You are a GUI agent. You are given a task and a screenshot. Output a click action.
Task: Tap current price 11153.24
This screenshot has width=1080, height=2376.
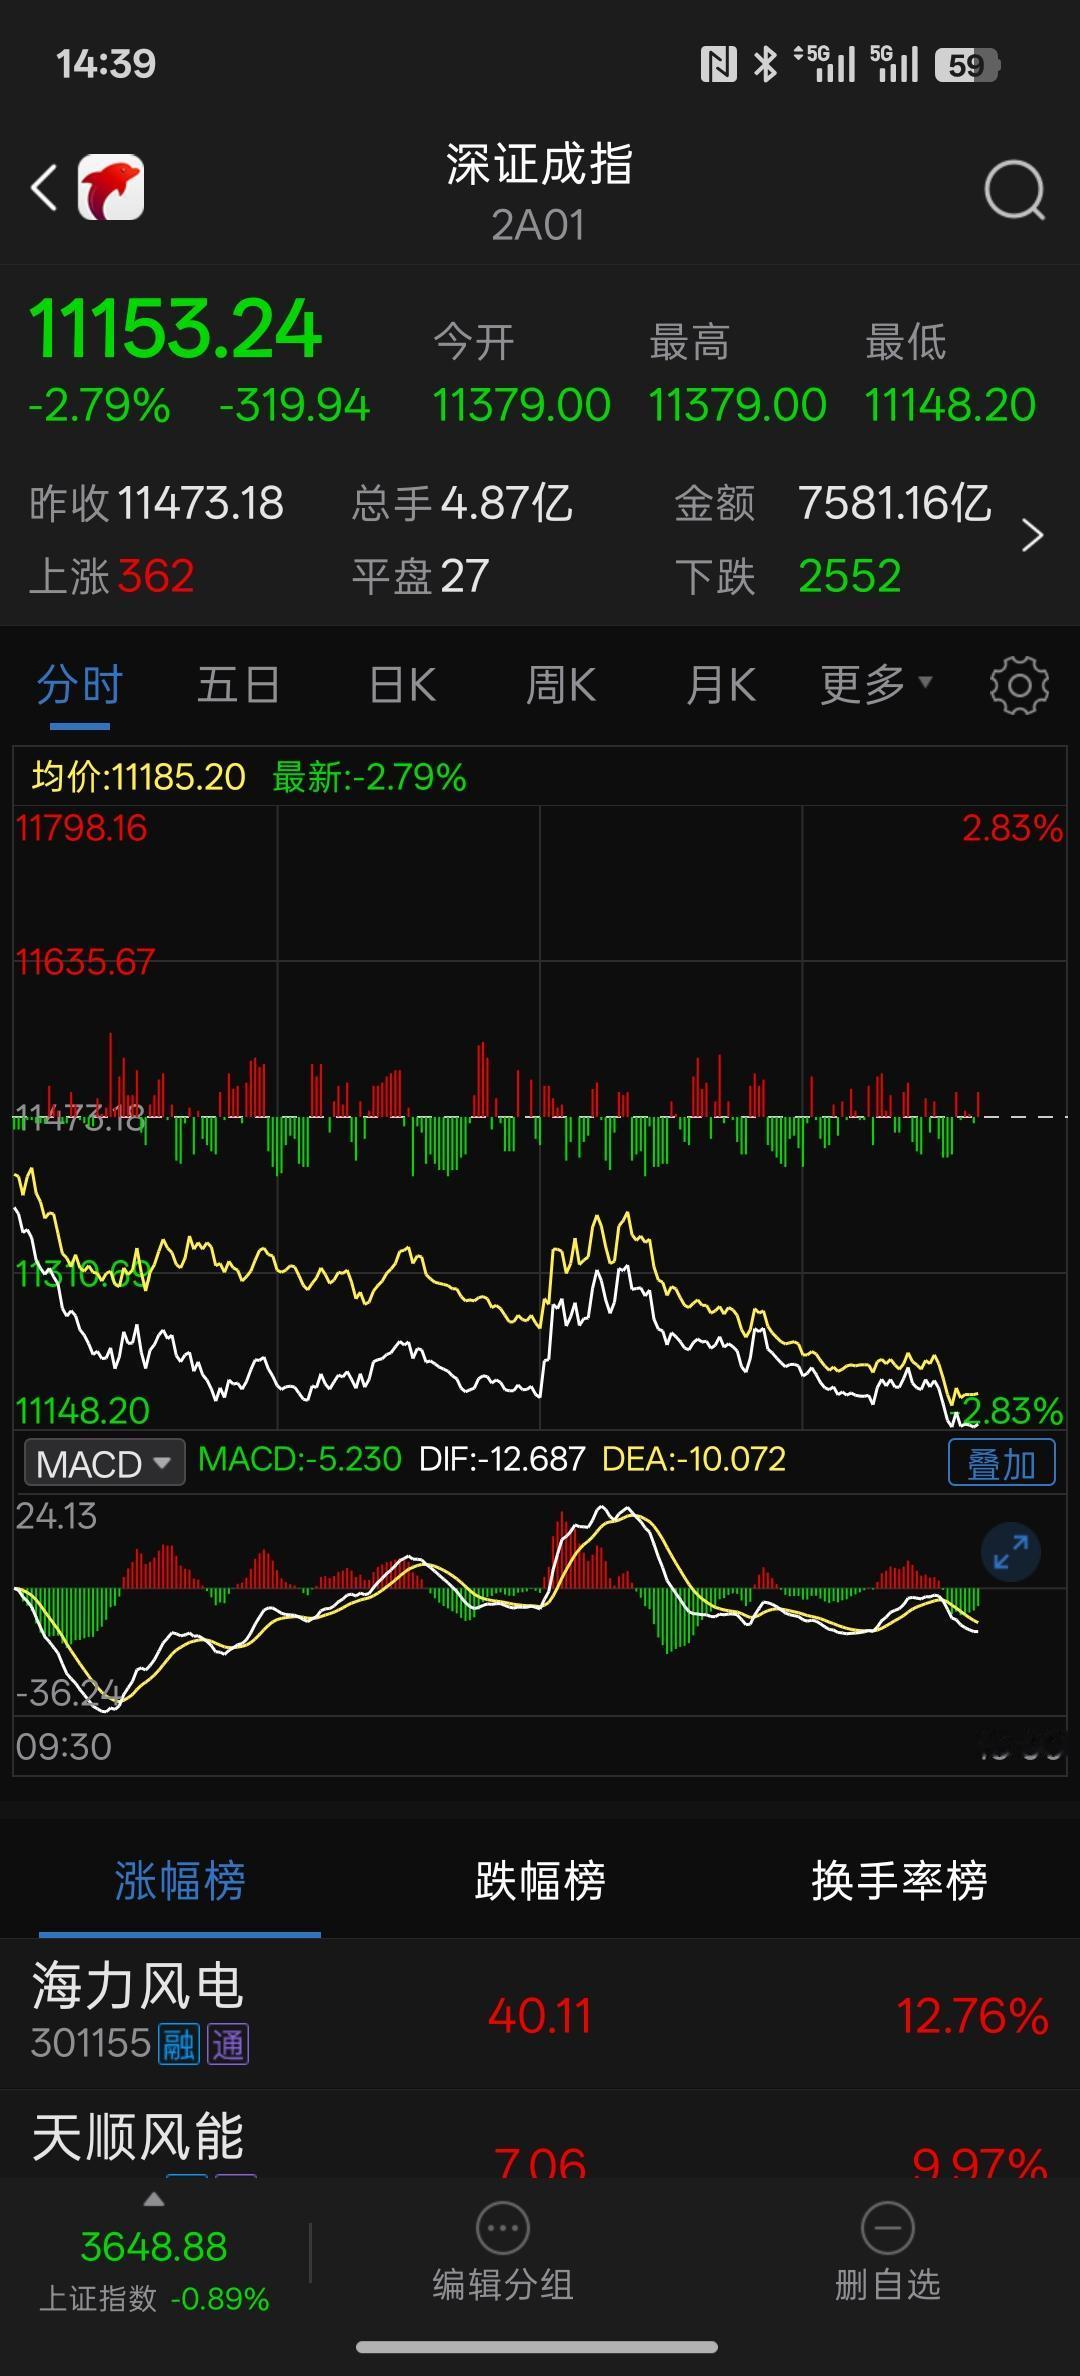point(175,329)
